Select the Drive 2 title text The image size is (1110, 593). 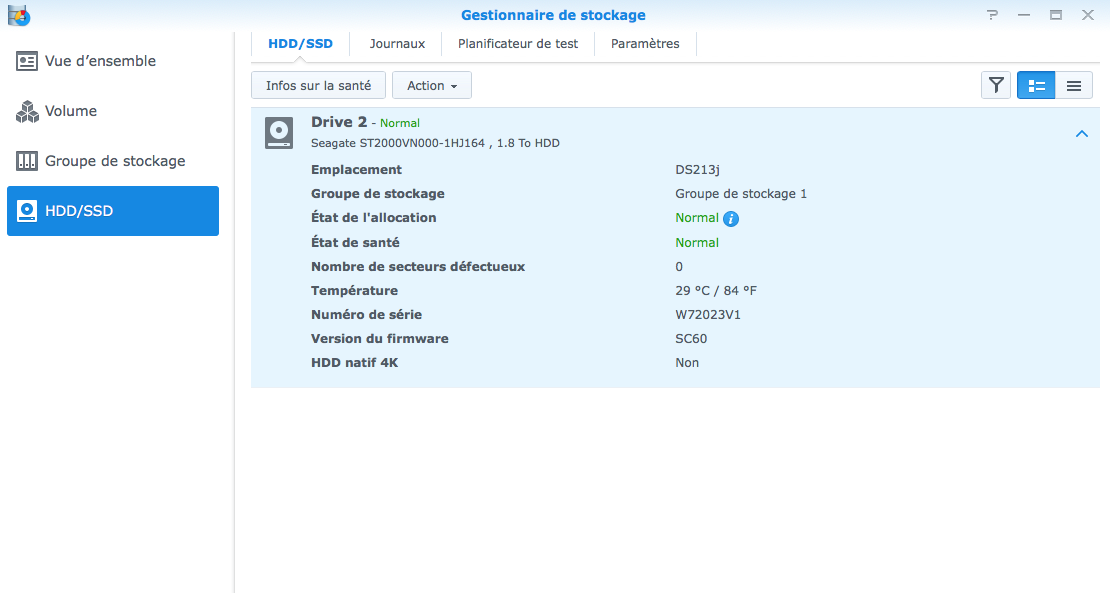(339, 122)
